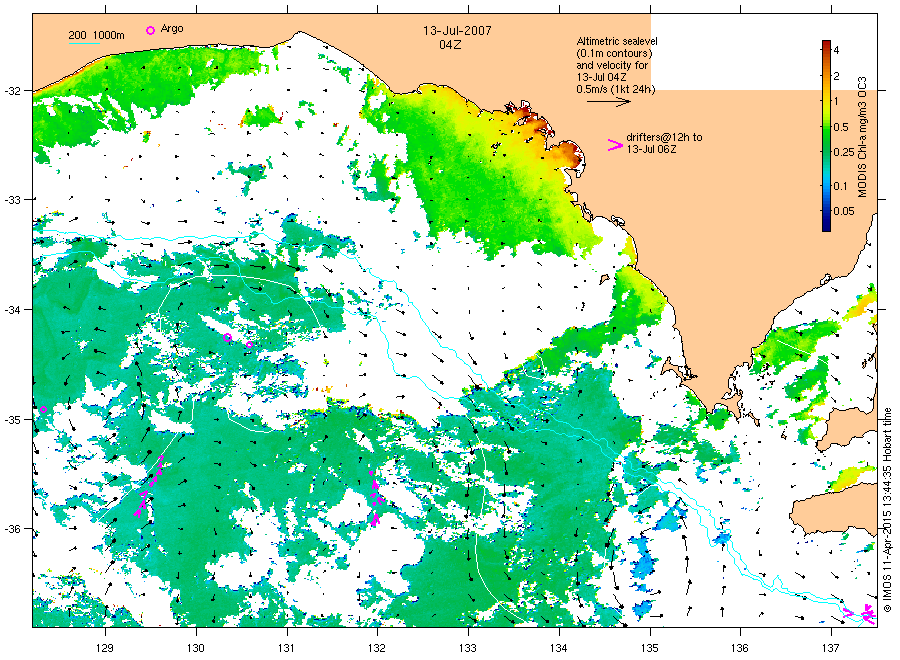This screenshot has width=900, height=660.
Task: Click the dark blue bottom of the colorbar
Action: tap(826, 225)
